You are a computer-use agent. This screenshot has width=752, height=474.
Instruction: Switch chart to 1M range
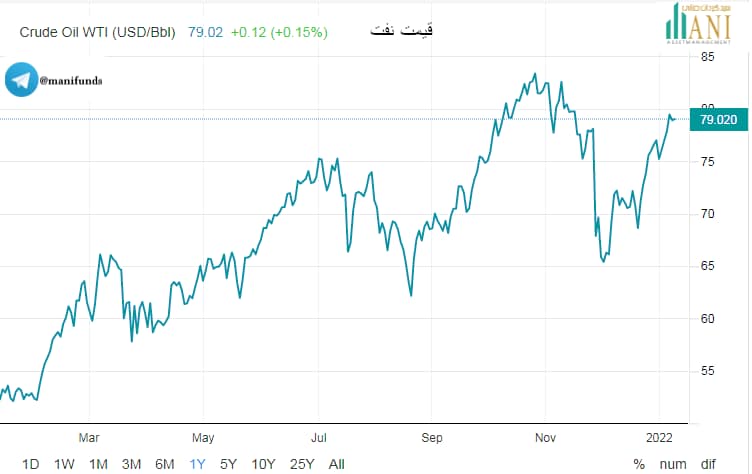point(98,464)
